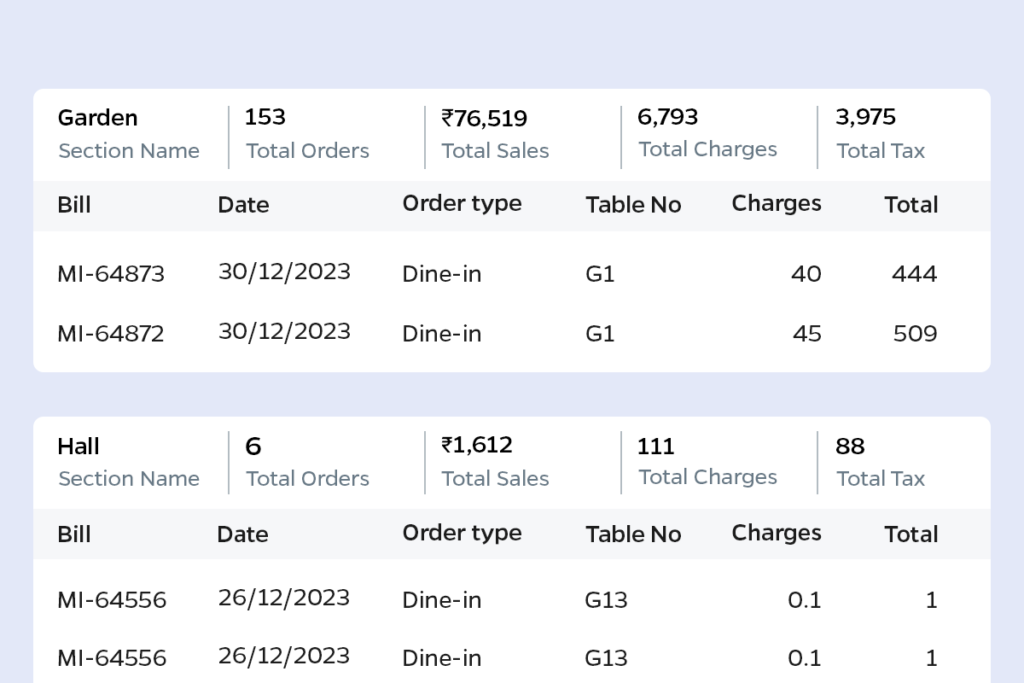The image size is (1024, 683).
Task: Open bill MI-64873
Action: point(111,274)
